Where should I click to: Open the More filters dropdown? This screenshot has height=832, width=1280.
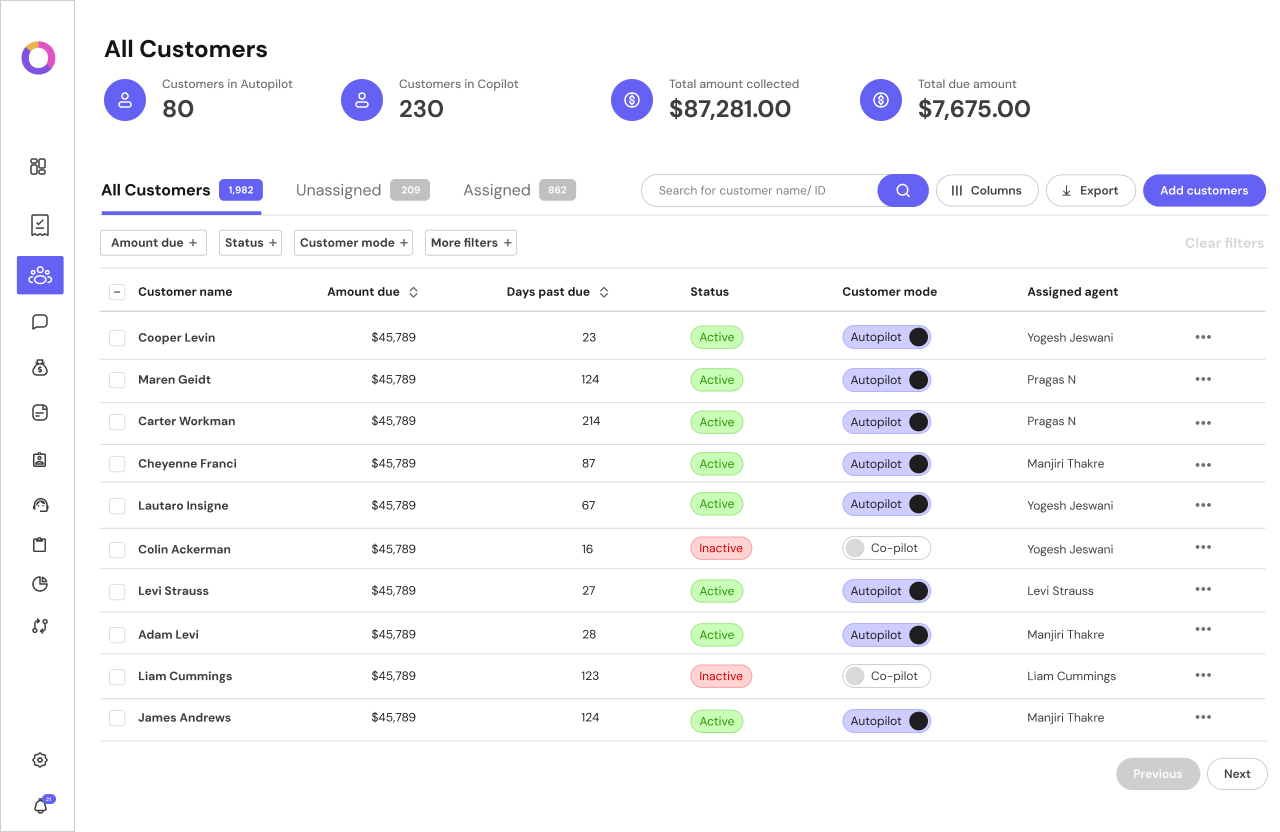point(470,242)
